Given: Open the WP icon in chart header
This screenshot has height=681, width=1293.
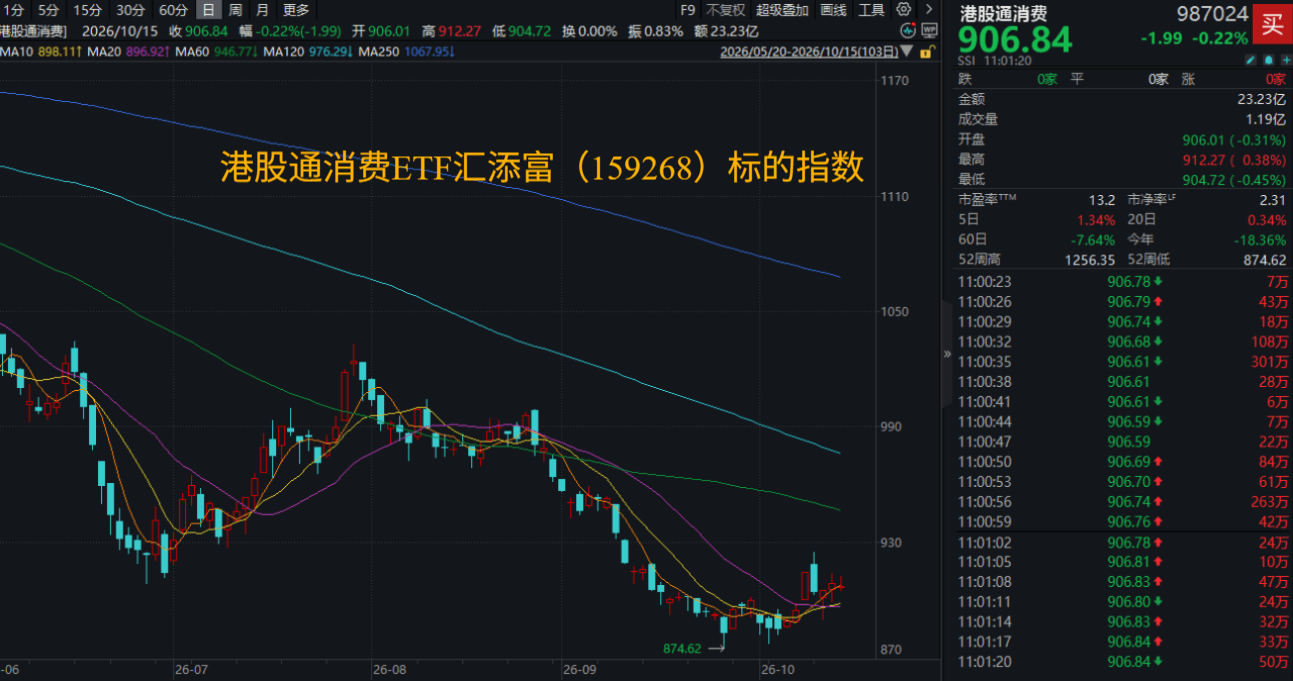Looking at the screenshot, I should (929, 30).
